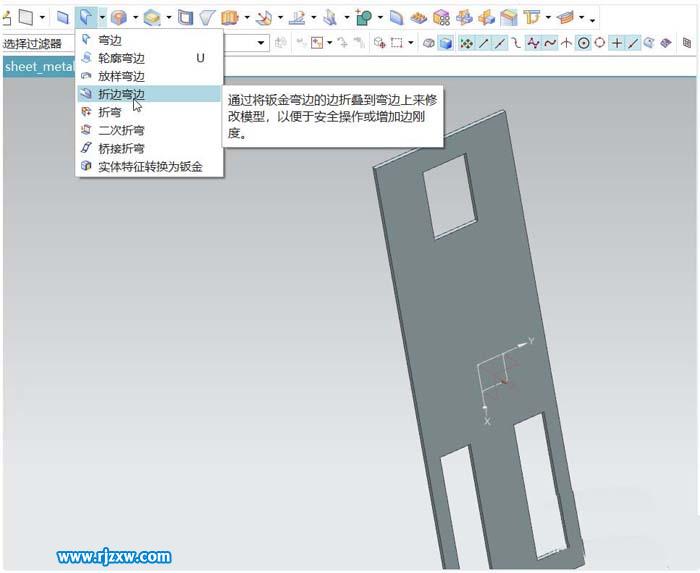Collapse the Flange tool dropdown arrow

tap(102, 18)
